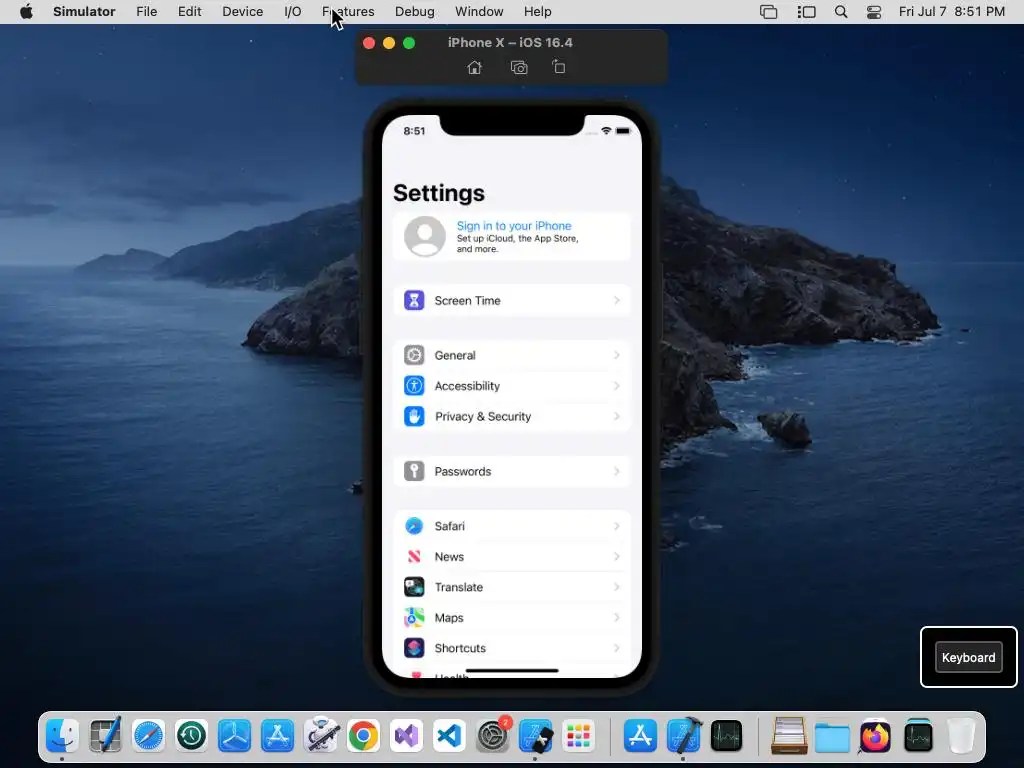Tap the profile avatar placeholder
This screenshot has height=768, width=1024.
tap(424, 236)
